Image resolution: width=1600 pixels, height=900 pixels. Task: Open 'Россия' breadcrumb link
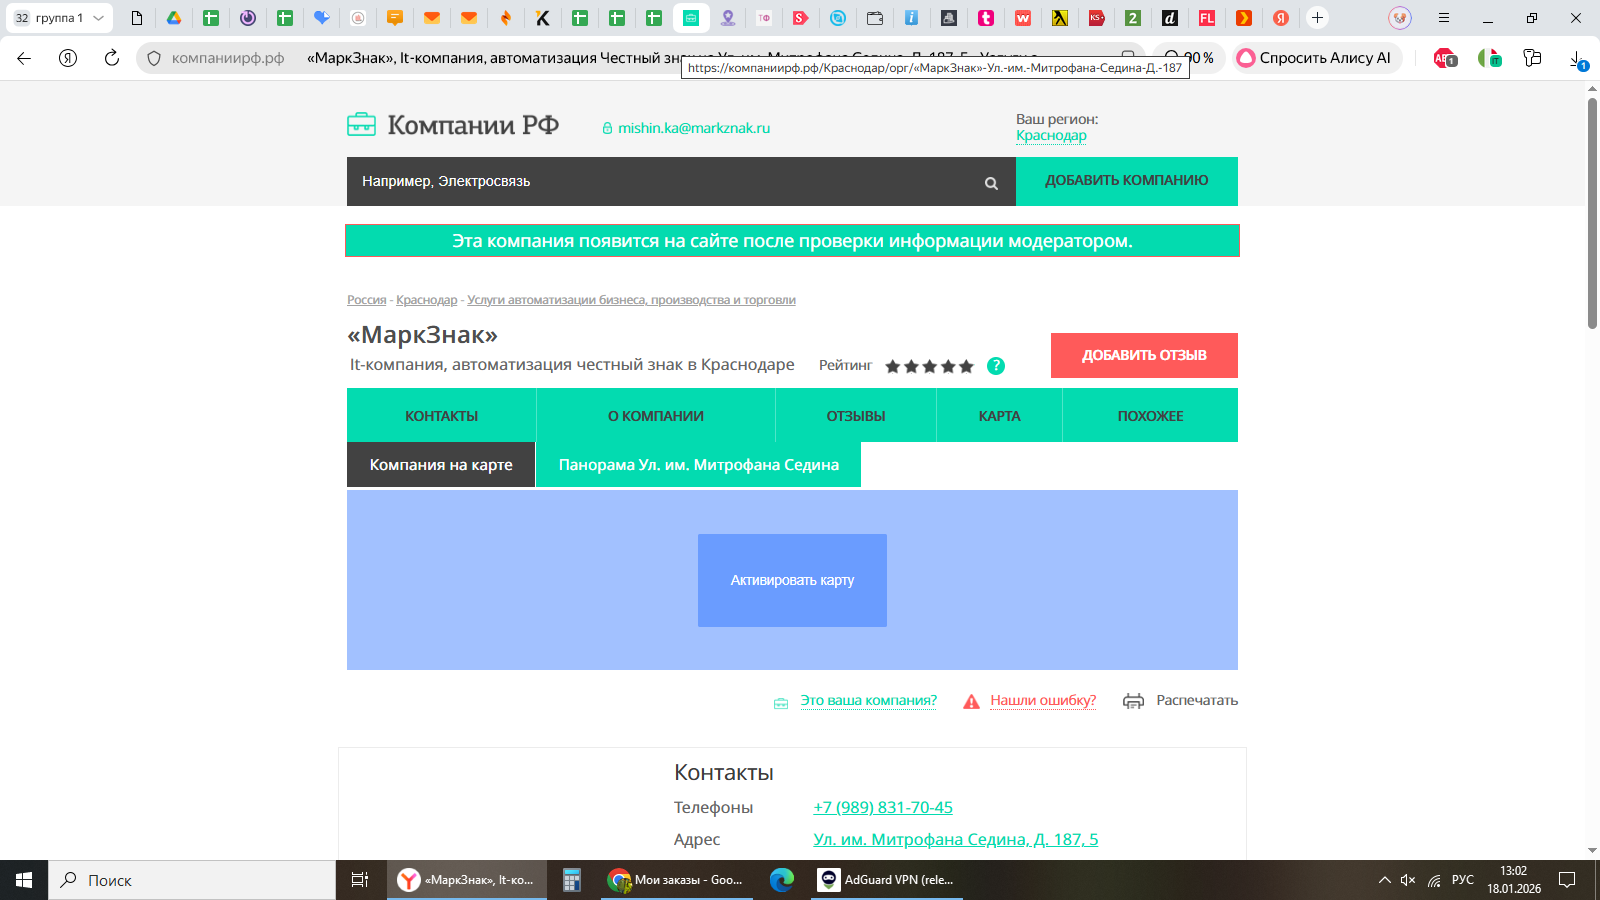366,300
